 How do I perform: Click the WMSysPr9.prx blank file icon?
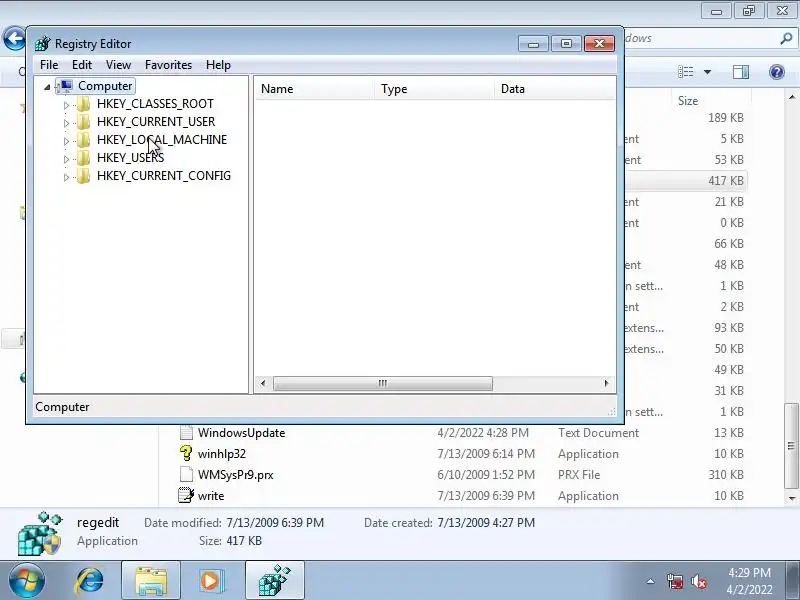186,474
